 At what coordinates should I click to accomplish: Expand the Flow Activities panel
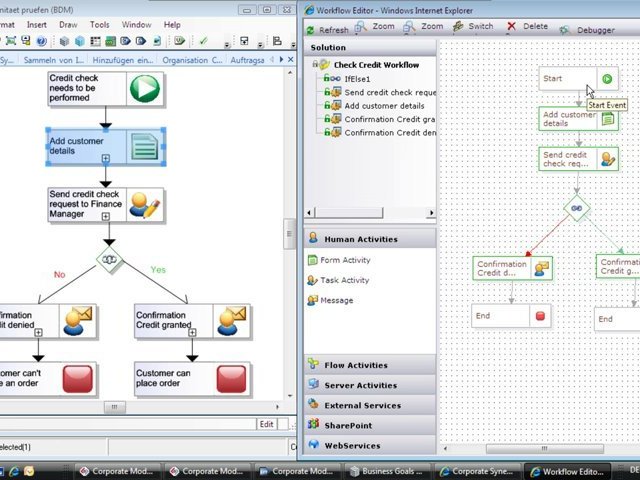[355, 365]
